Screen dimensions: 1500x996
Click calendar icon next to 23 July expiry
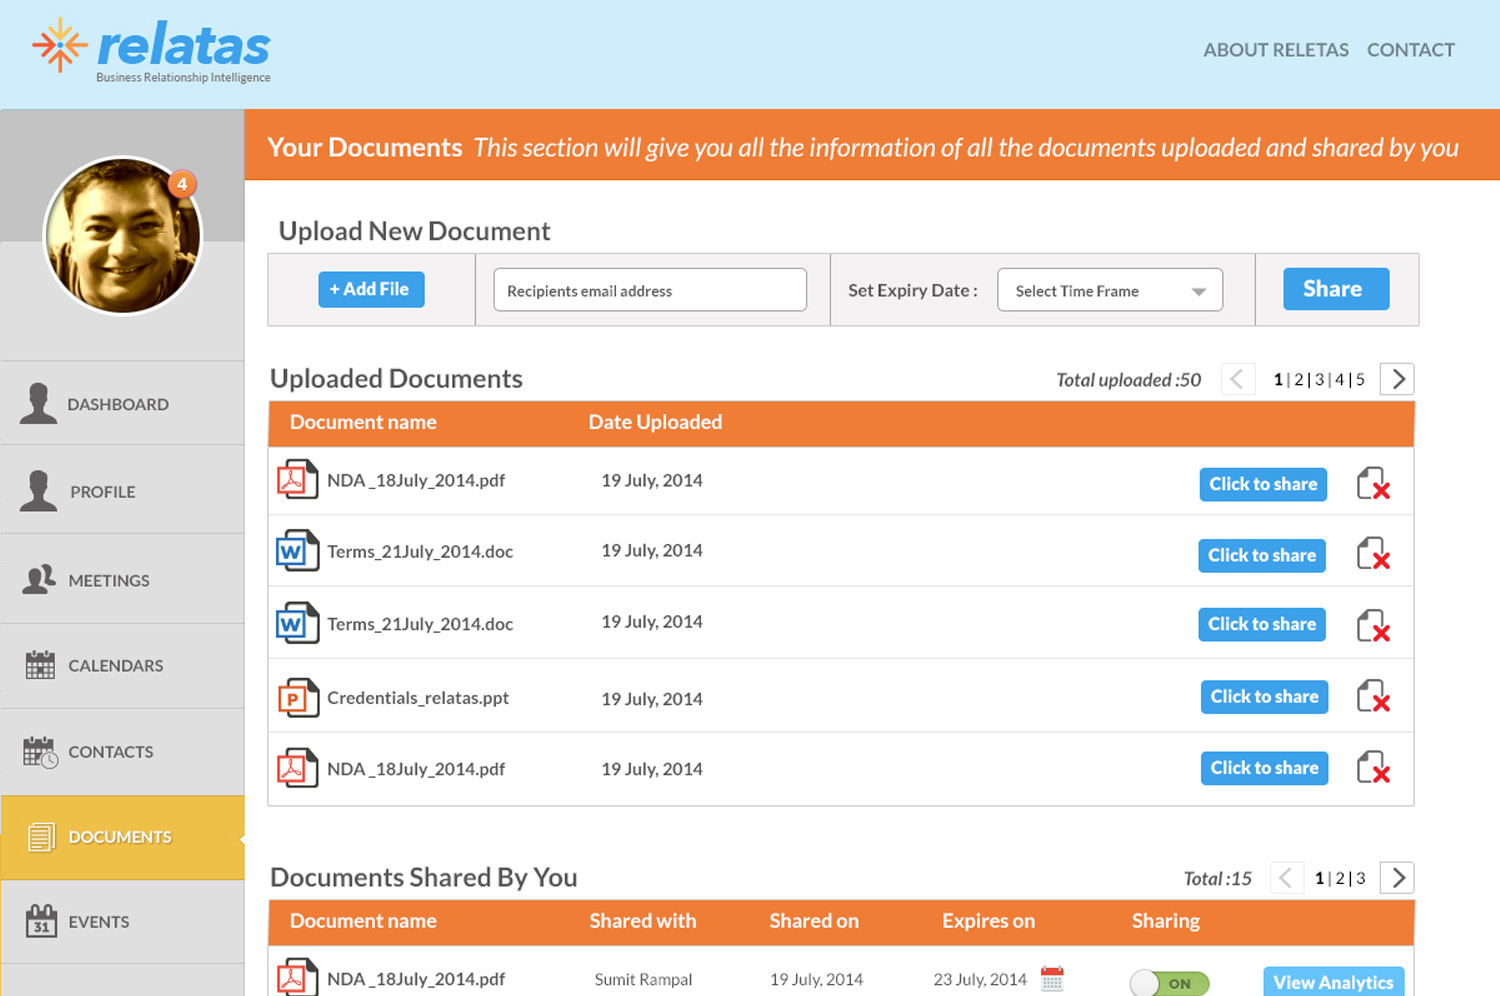tap(1052, 979)
